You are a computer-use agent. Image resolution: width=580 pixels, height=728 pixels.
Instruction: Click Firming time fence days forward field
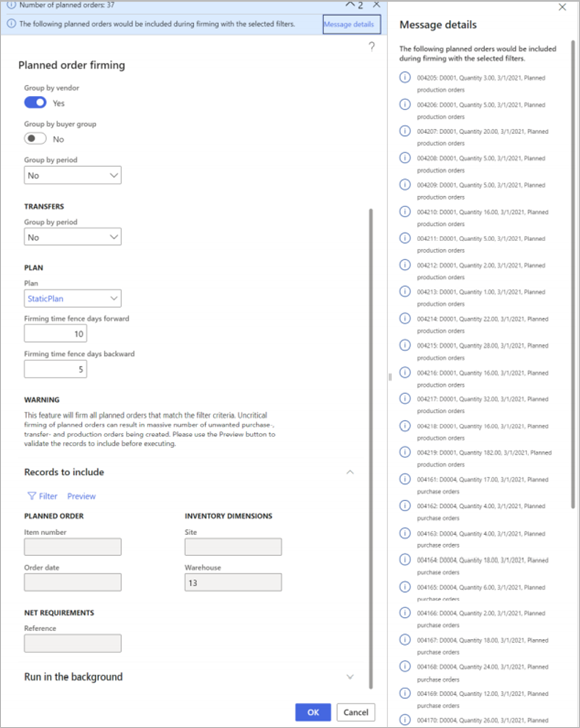55,333
